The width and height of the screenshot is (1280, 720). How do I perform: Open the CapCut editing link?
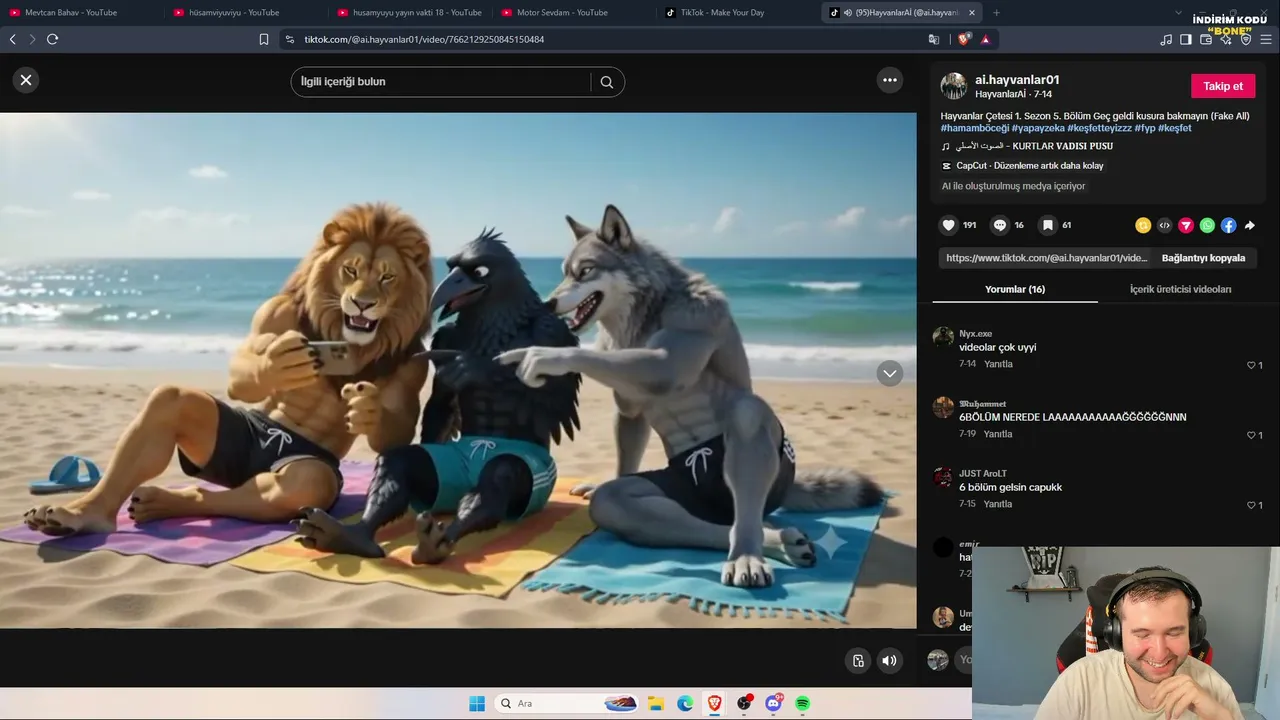[x=1023, y=166]
